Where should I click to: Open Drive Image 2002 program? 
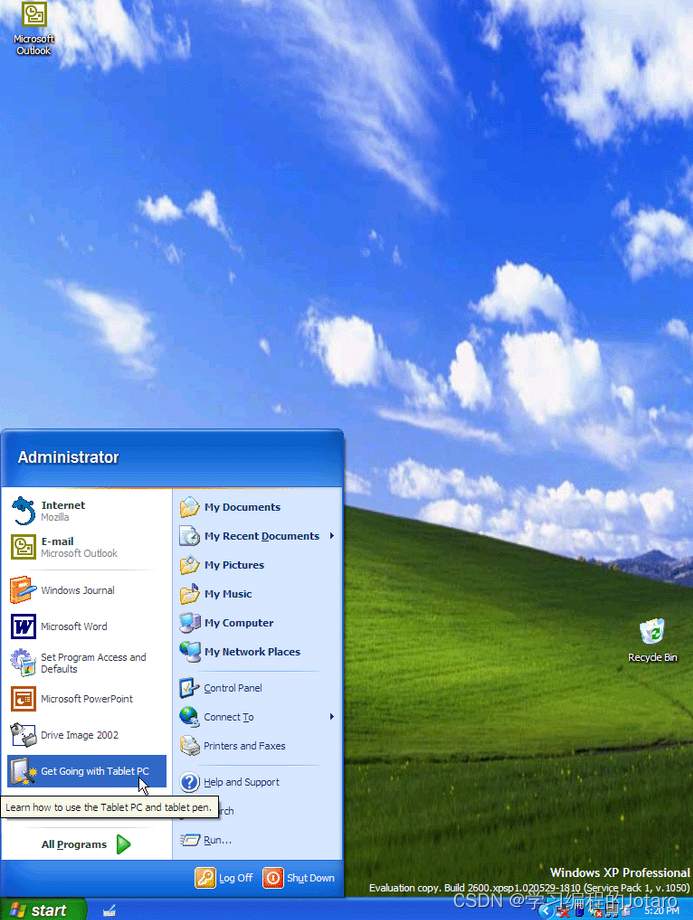tap(86, 735)
